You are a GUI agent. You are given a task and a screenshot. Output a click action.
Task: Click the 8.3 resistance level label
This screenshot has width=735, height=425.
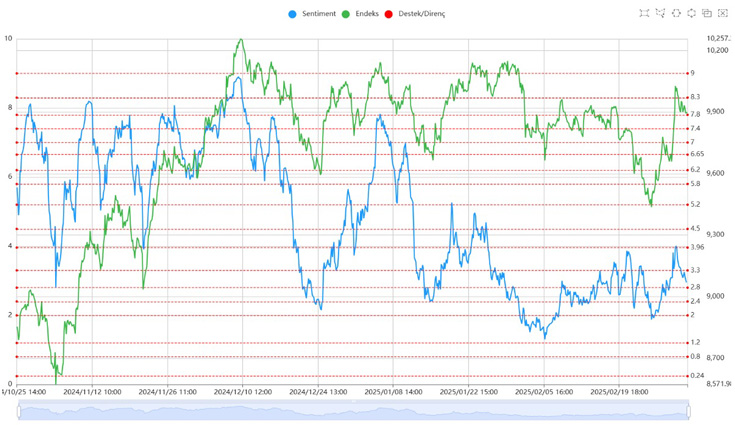(695, 97)
